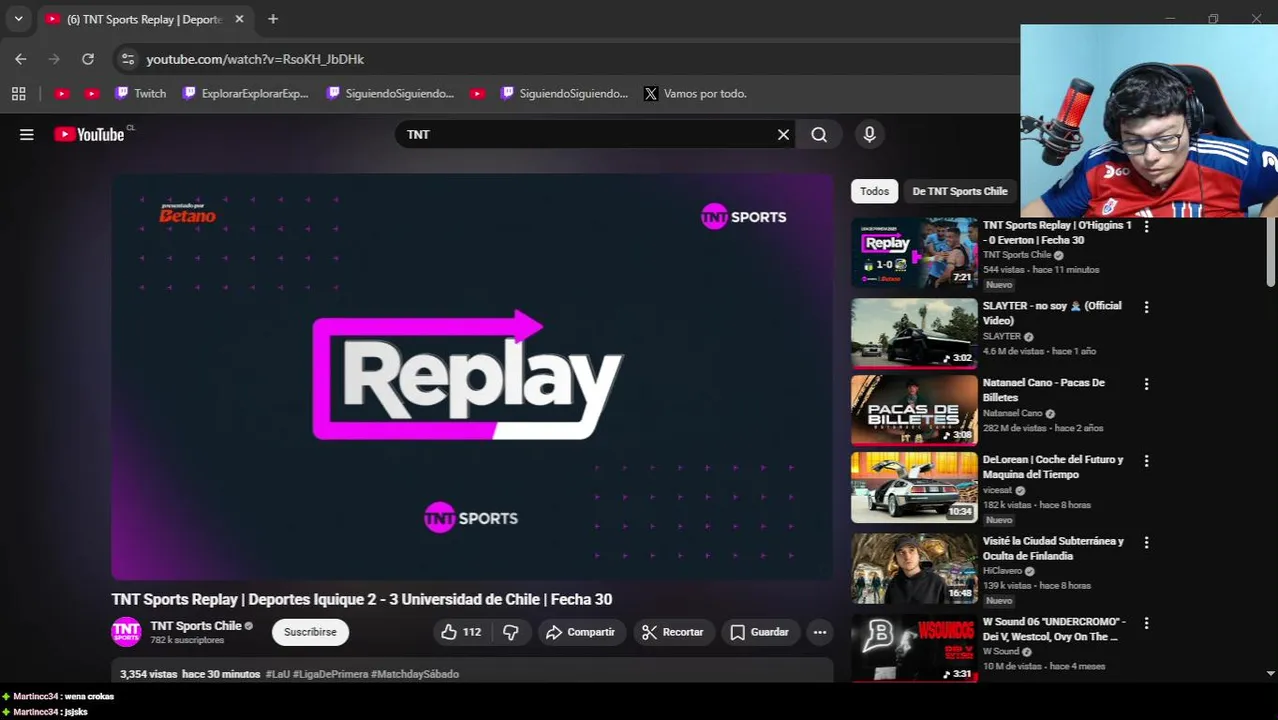This screenshot has height=720, width=1278.
Task: Open the #LigaDePrimera hashtag
Action: [330, 674]
